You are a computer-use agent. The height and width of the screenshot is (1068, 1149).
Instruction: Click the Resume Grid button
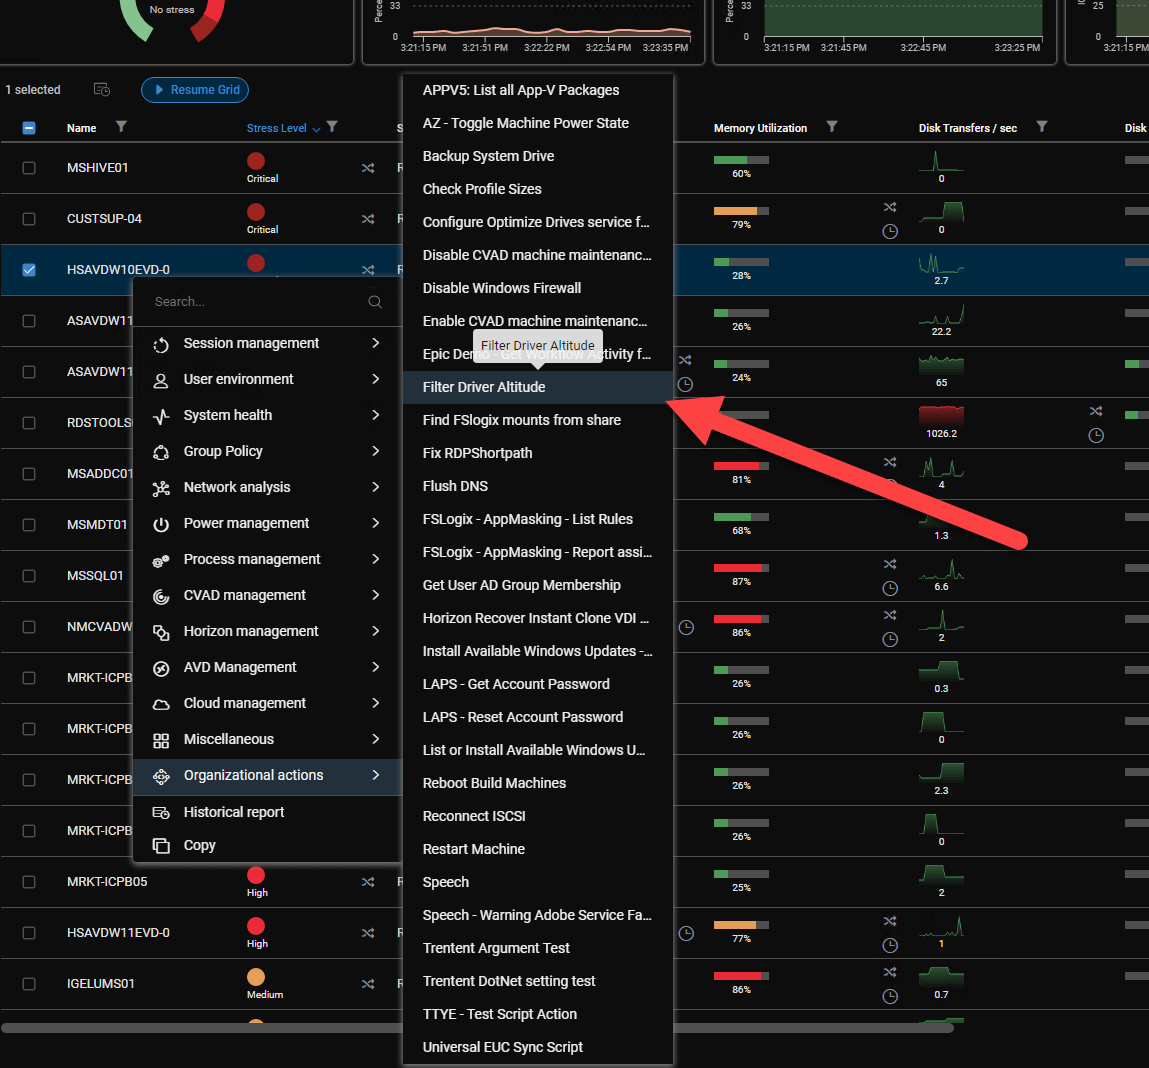[195, 89]
